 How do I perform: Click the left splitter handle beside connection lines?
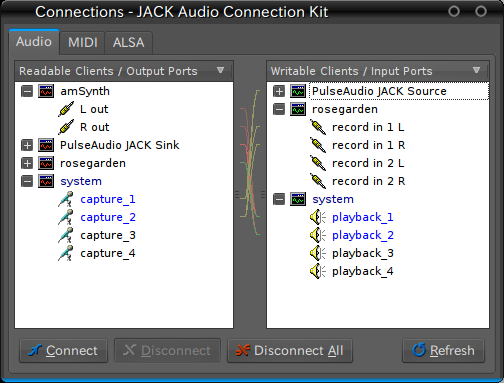[x=237, y=194]
